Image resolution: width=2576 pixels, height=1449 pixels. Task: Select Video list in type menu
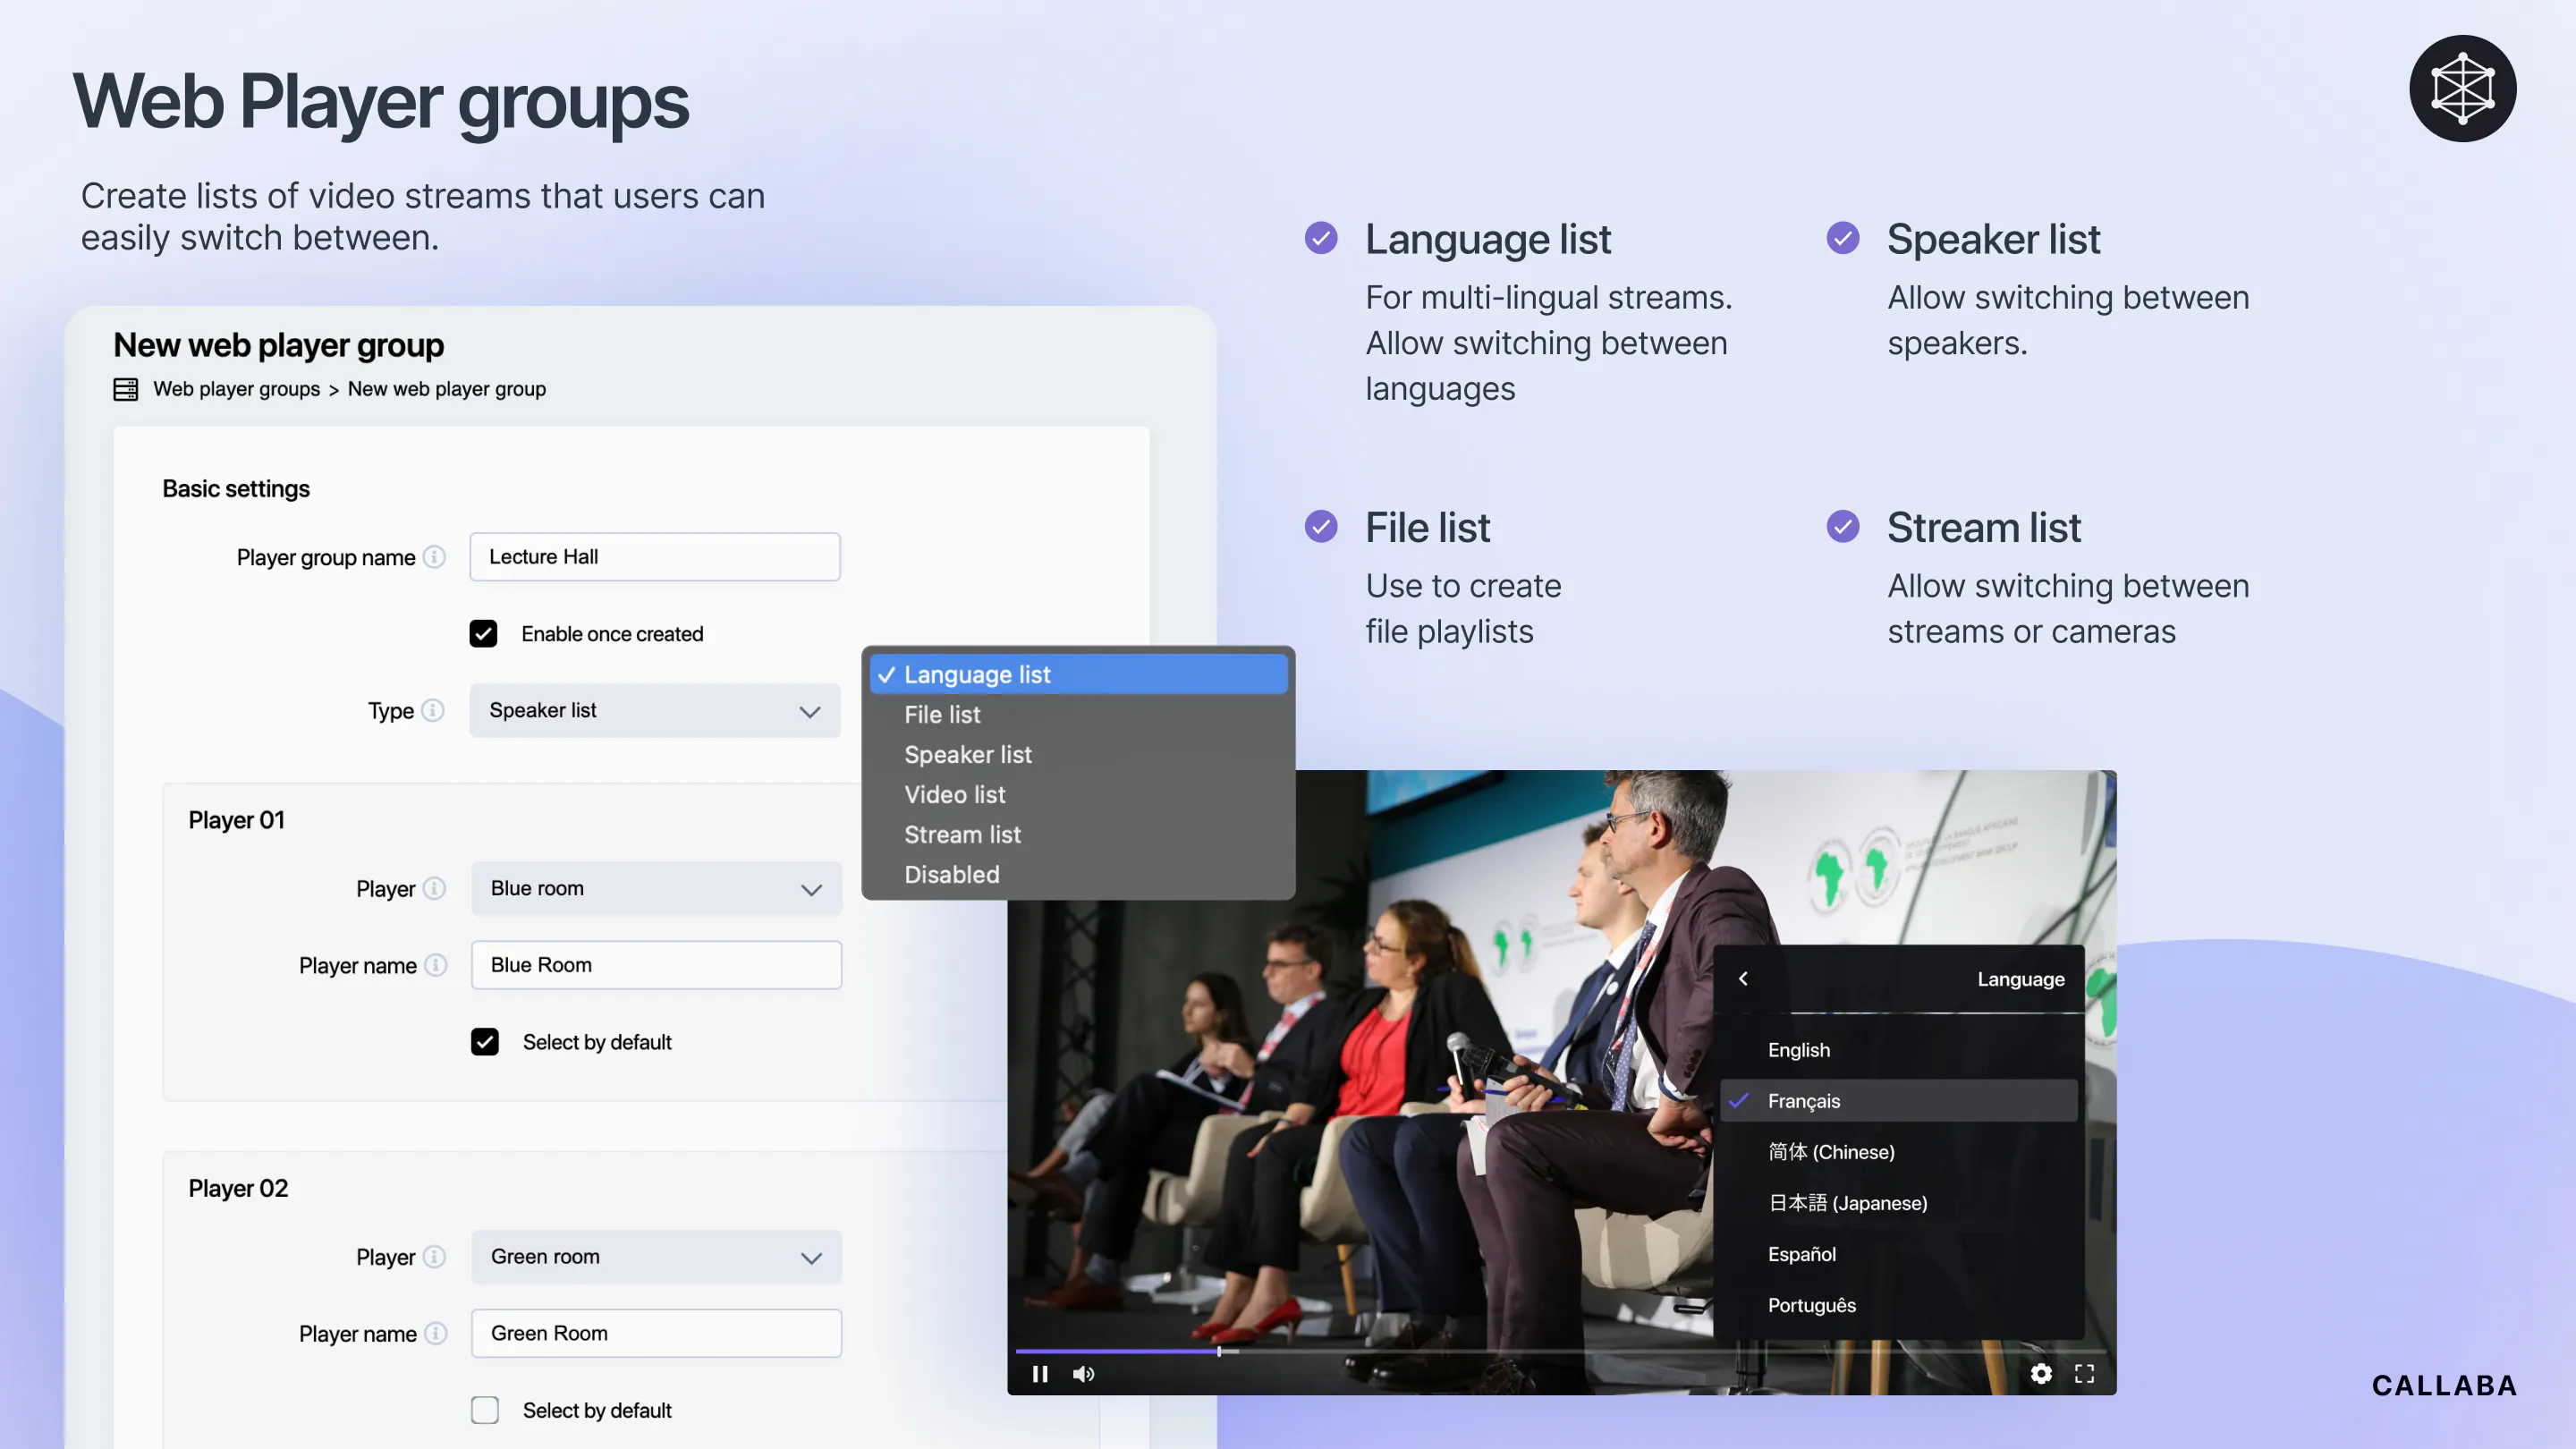point(1078,795)
